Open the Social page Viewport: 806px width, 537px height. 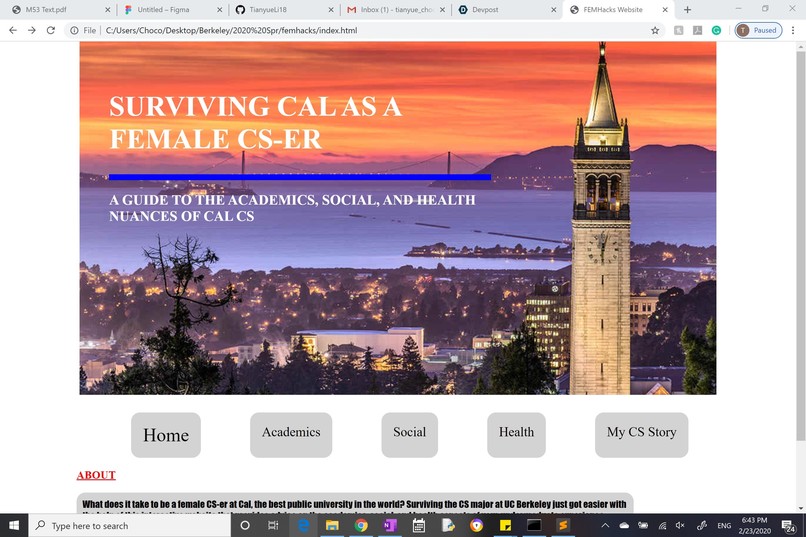click(410, 435)
